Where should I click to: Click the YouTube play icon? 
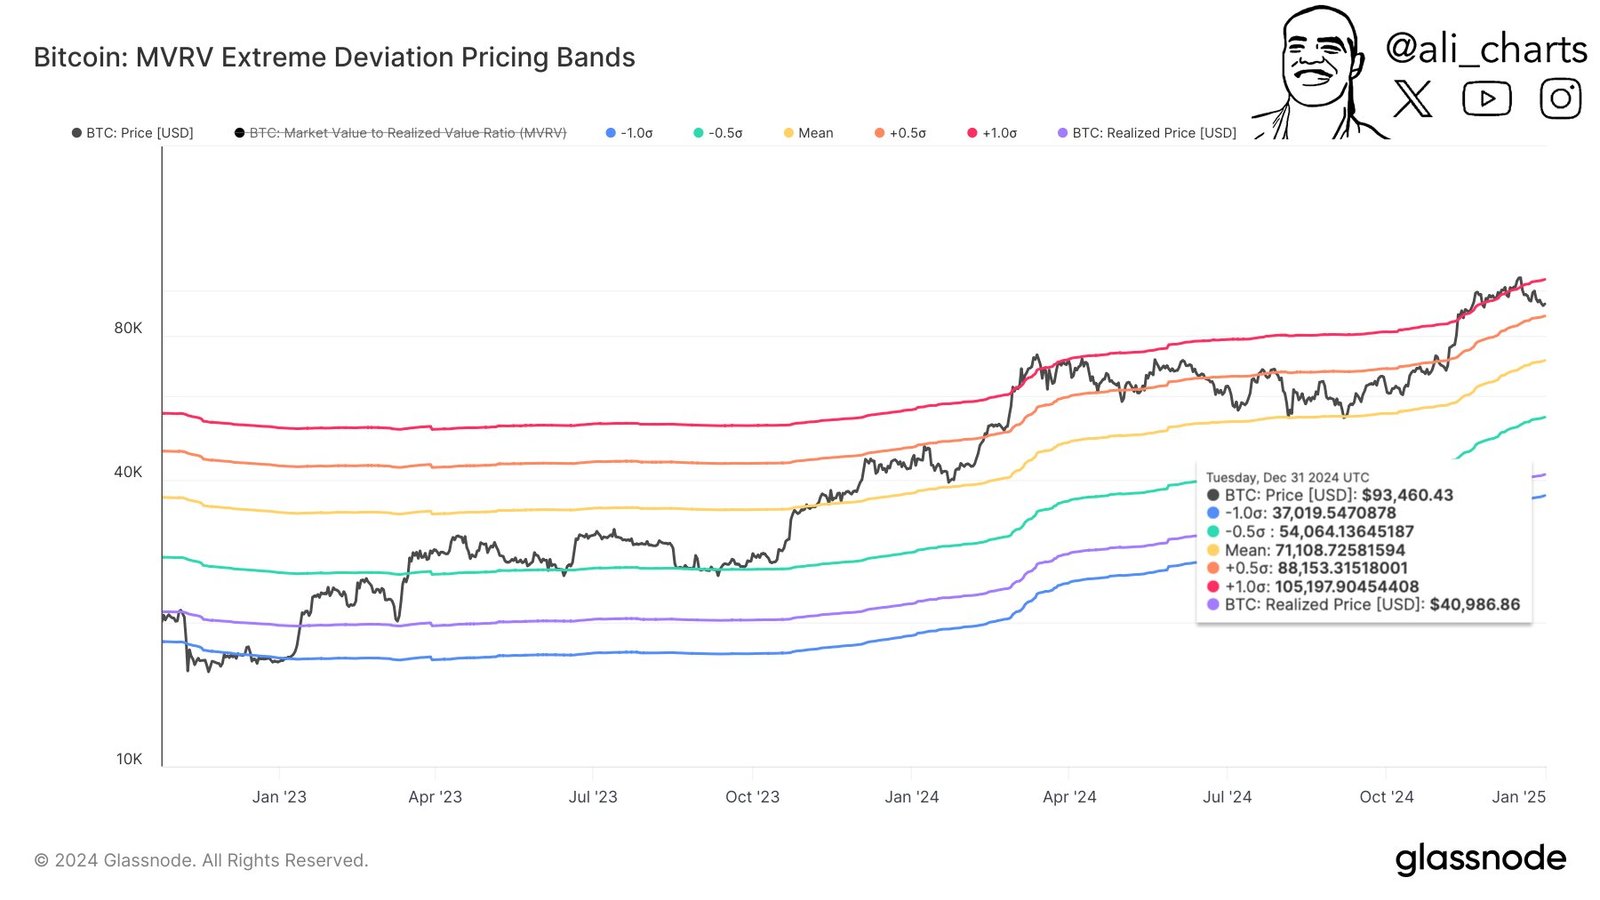(1487, 98)
